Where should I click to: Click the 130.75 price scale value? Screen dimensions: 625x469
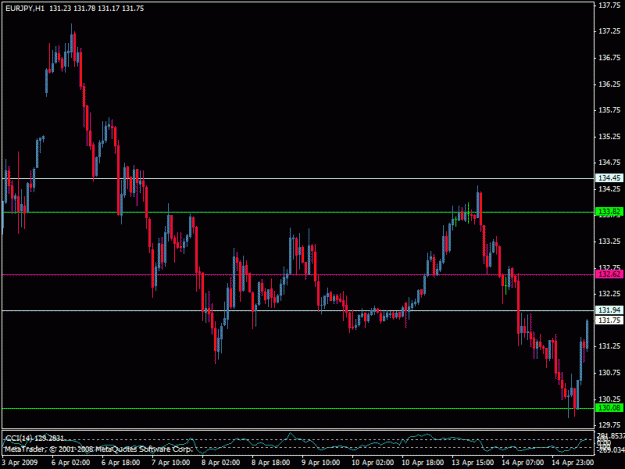pyautogui.click(x=609, y=373)
